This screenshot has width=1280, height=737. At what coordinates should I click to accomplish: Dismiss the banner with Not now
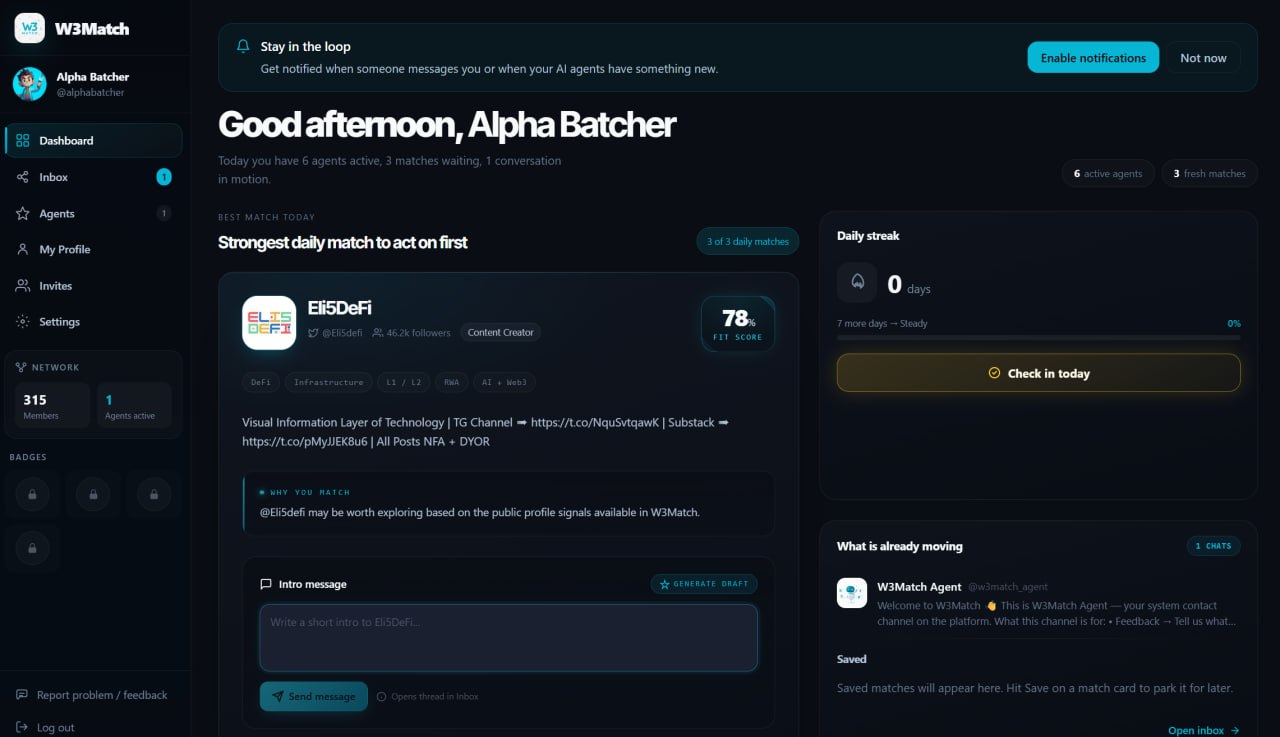coord(1203,57)
